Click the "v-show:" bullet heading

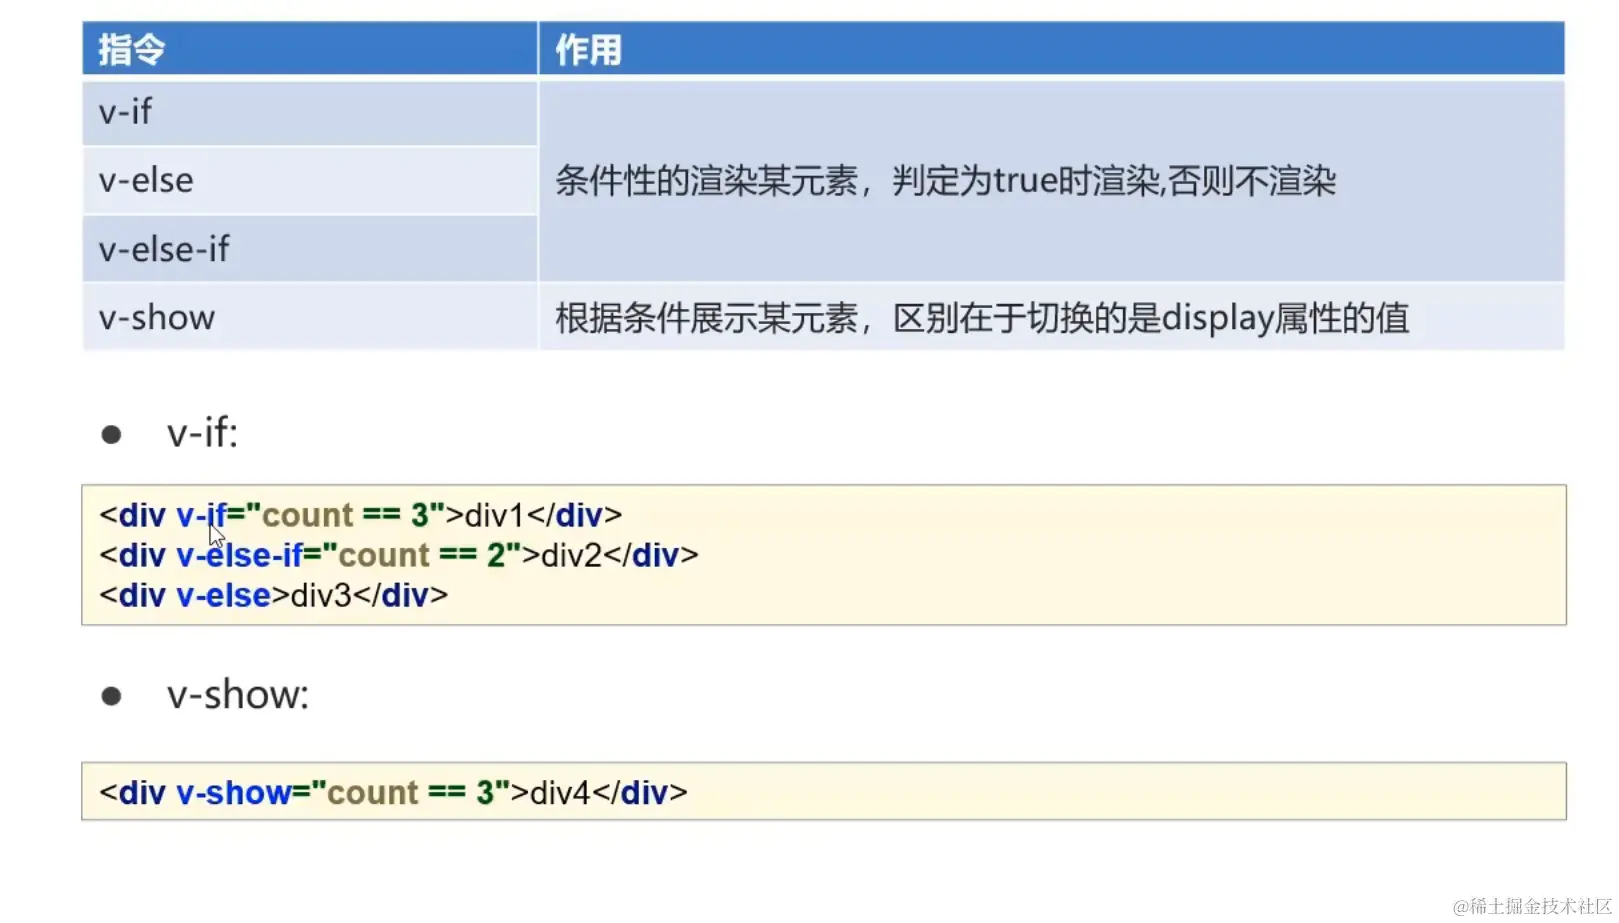point(238,695)
